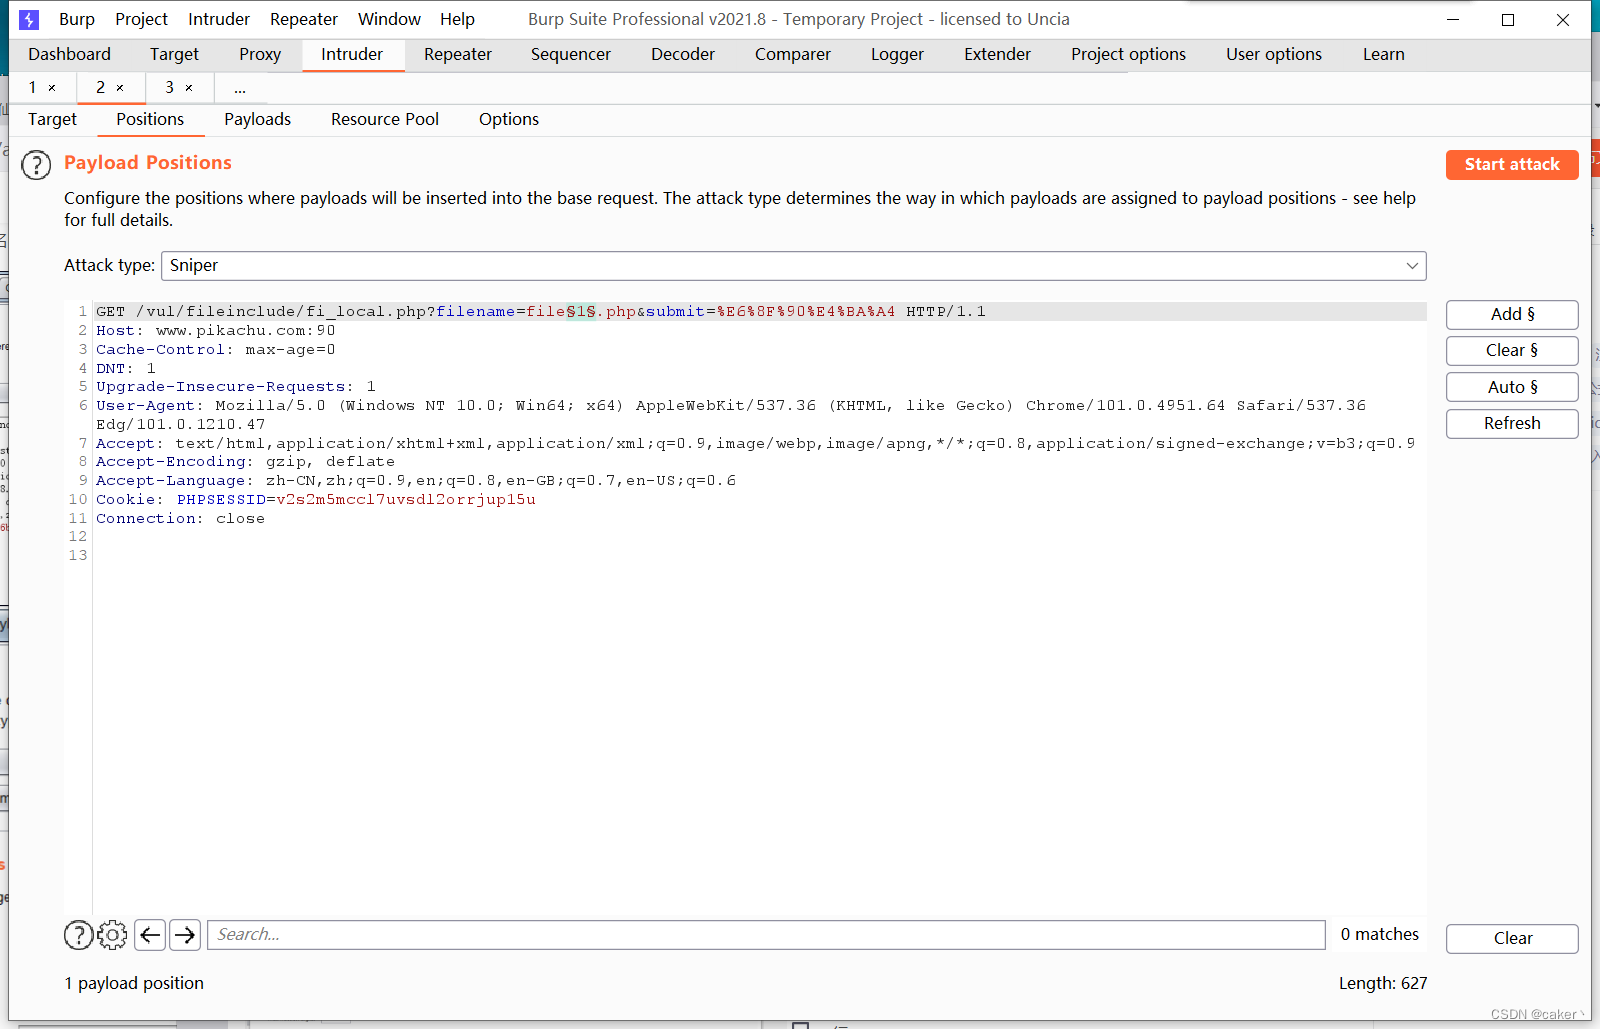The image size is (1600, 1029).
Task: Click into the Search field
Action: coord(766,935)
